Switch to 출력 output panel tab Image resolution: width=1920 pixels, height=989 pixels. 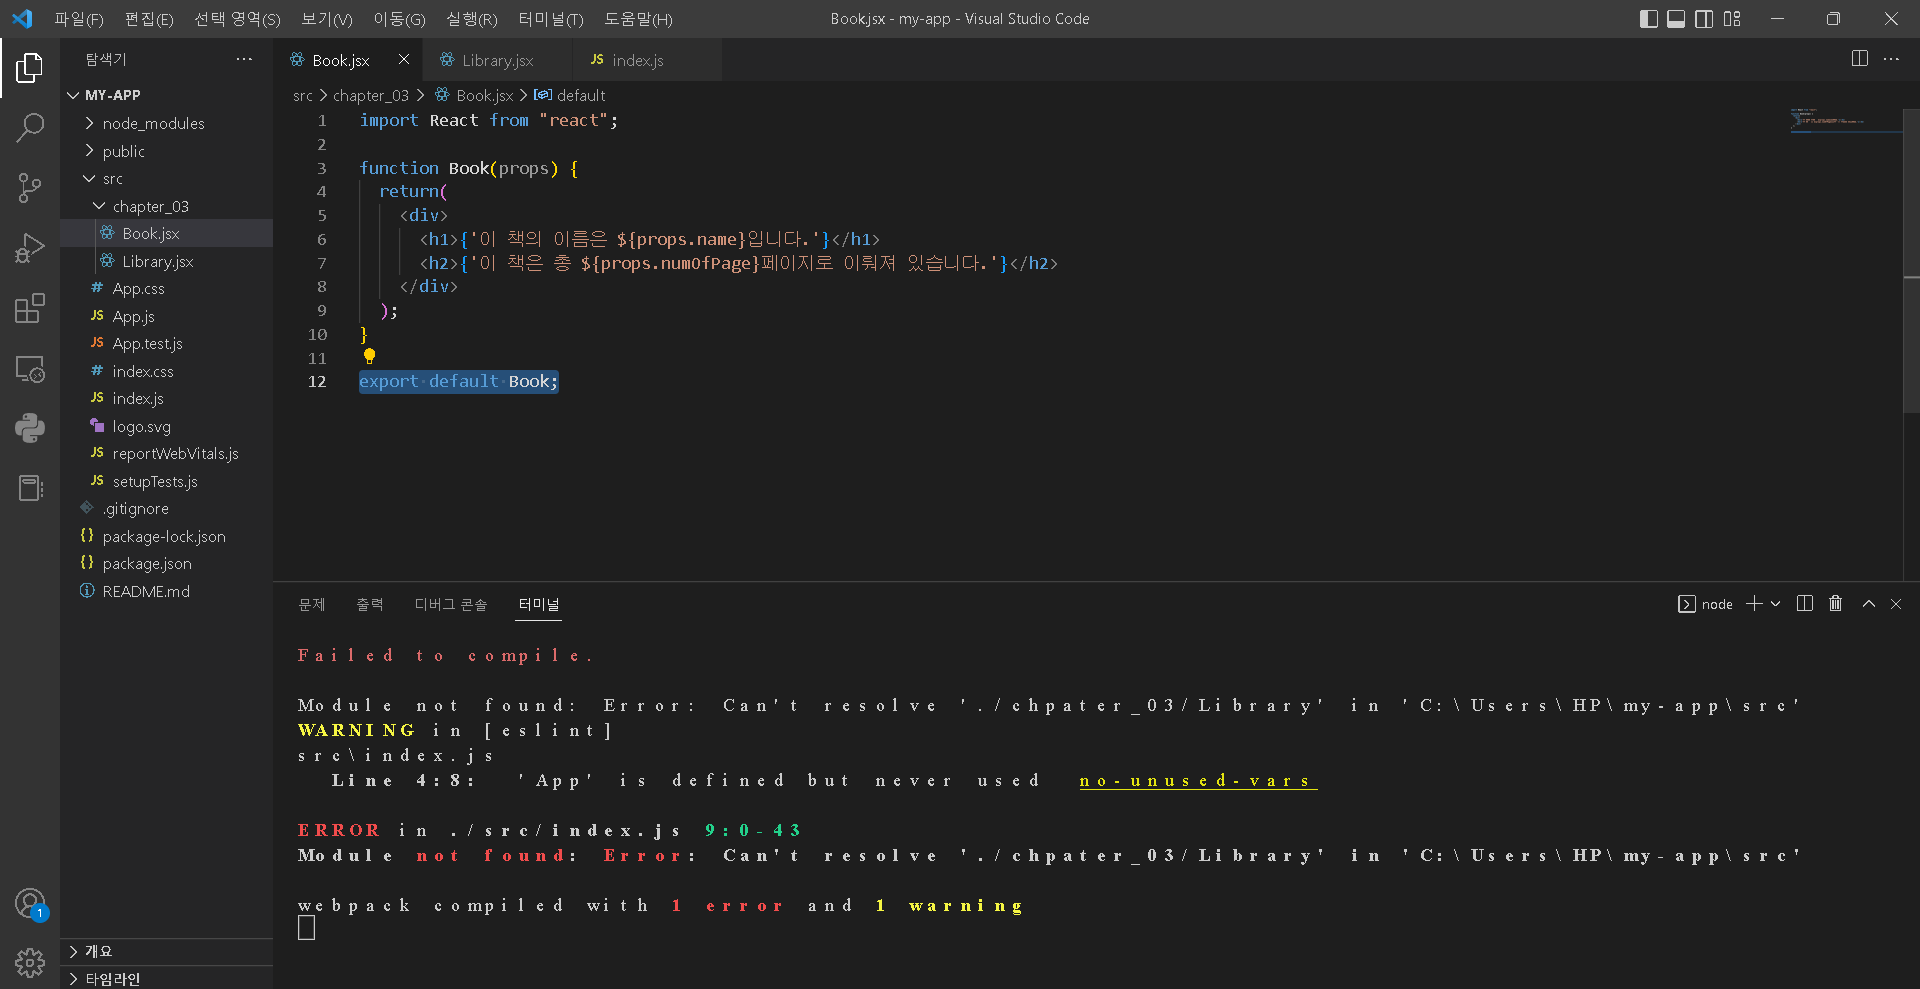pyautogui.click(x=370, y=604)
